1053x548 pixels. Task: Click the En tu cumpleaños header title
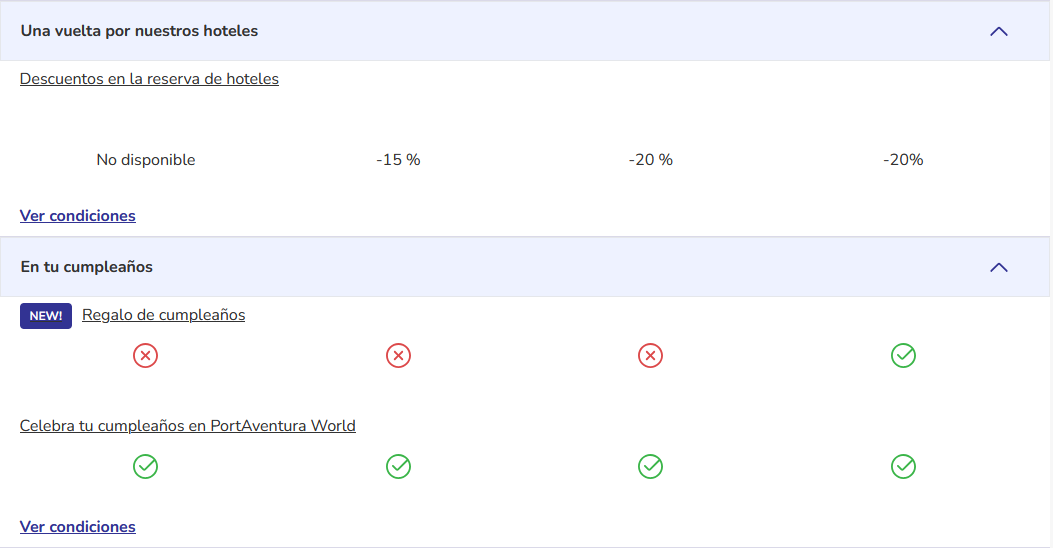tap(87, 267)
